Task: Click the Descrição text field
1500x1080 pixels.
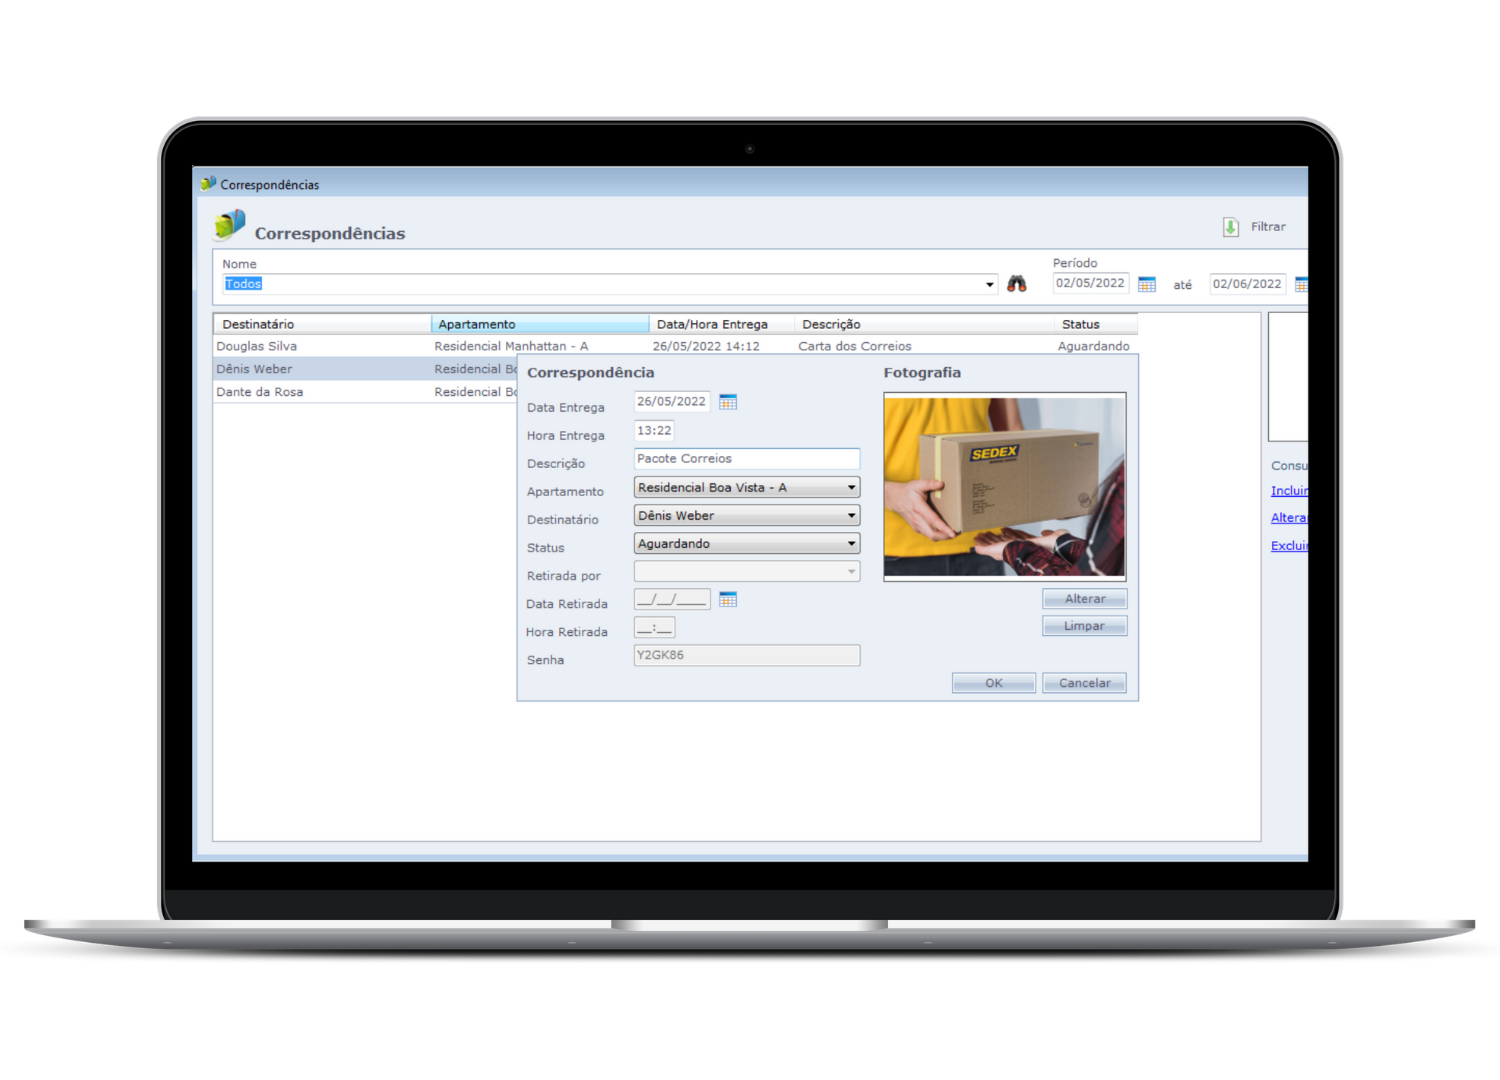Action: point(746,459)
